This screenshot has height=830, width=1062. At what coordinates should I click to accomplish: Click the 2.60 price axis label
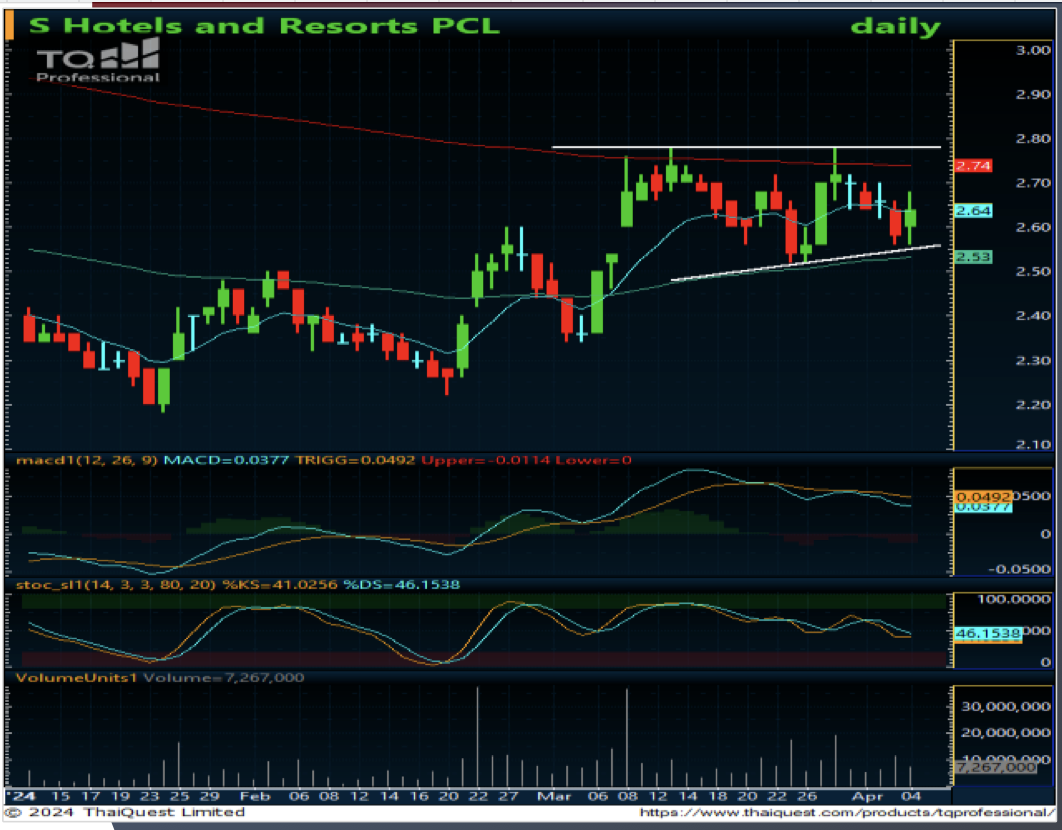pos(1033,228)
